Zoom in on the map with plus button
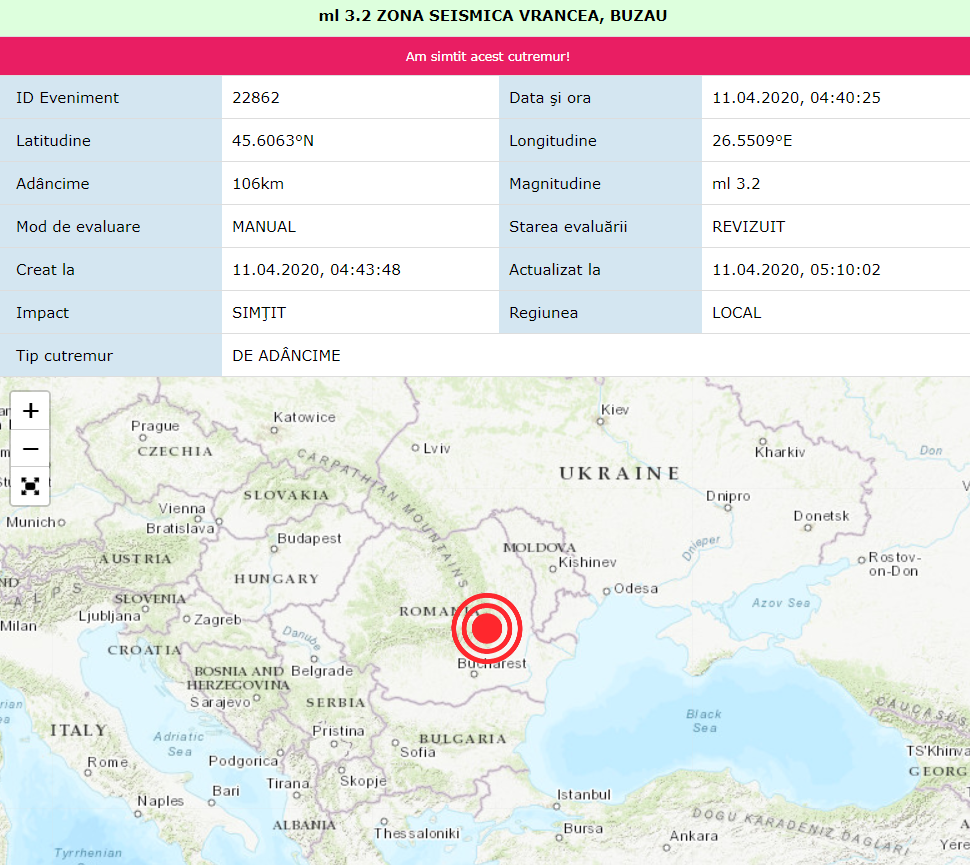The height and width of the screenshot is (865, 970). 31,411
